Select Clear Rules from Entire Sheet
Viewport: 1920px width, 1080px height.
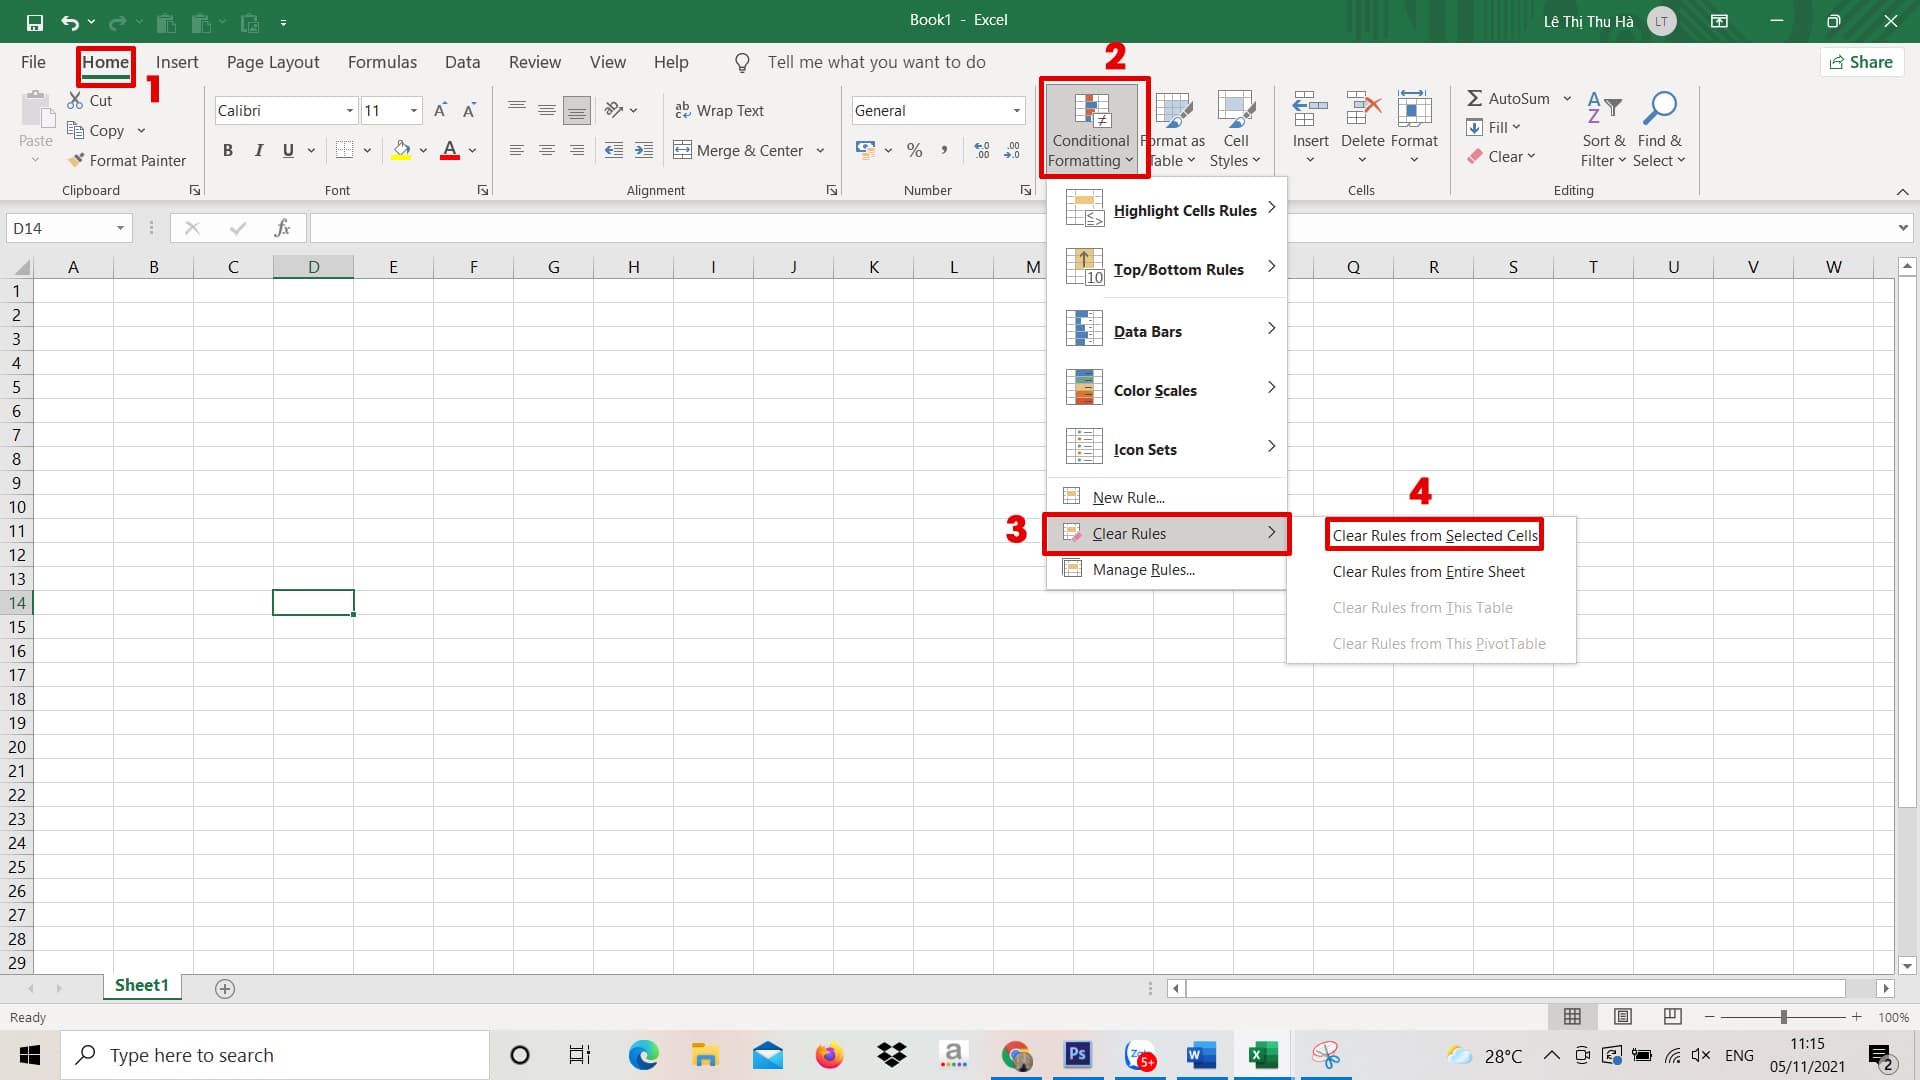1428,571
